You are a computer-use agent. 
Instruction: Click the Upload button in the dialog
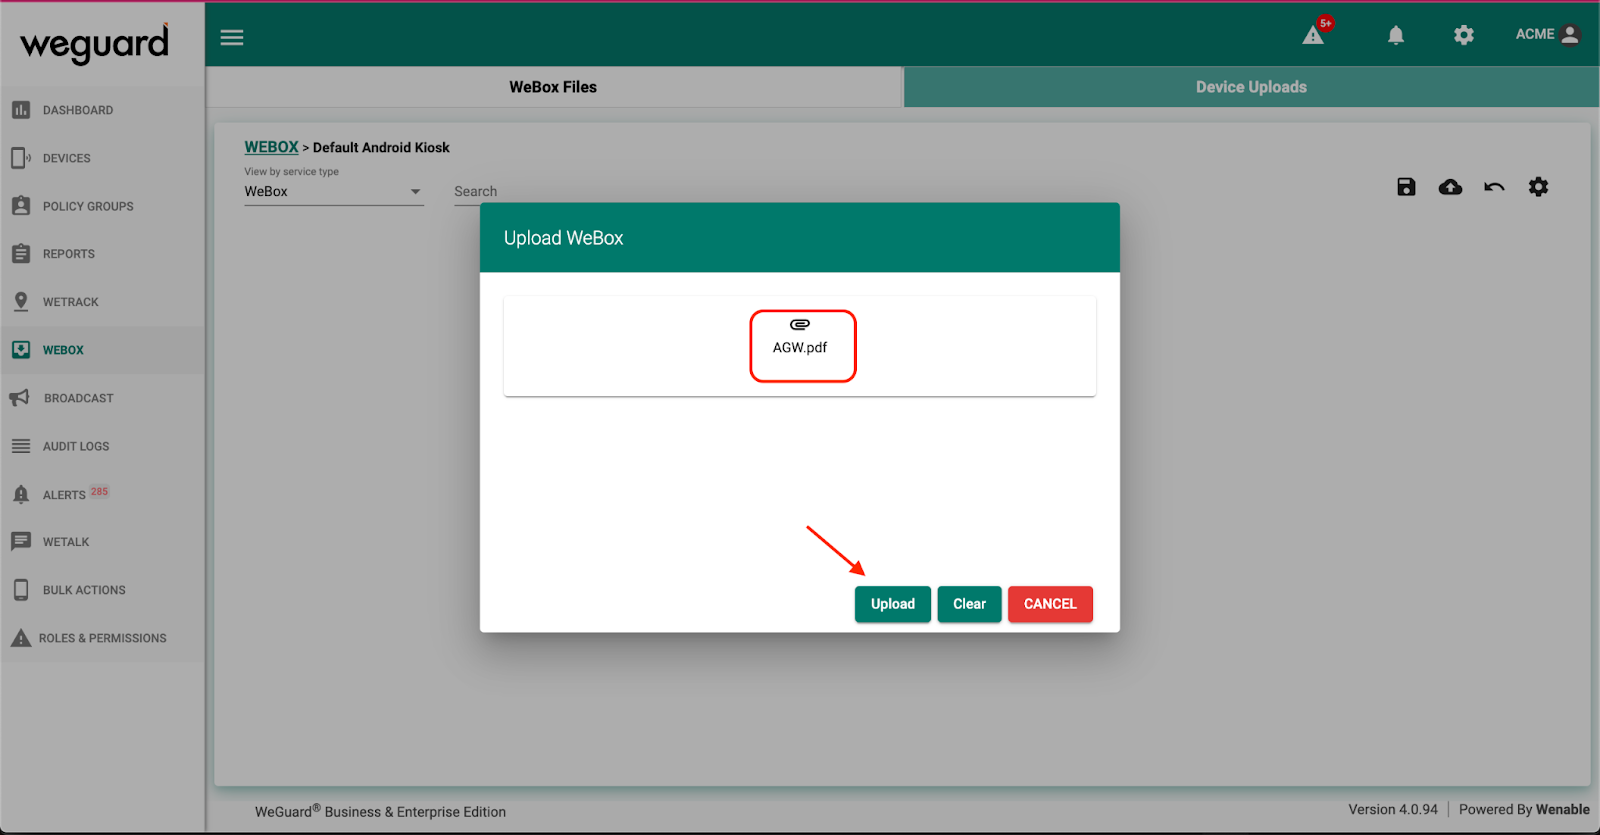893,604
